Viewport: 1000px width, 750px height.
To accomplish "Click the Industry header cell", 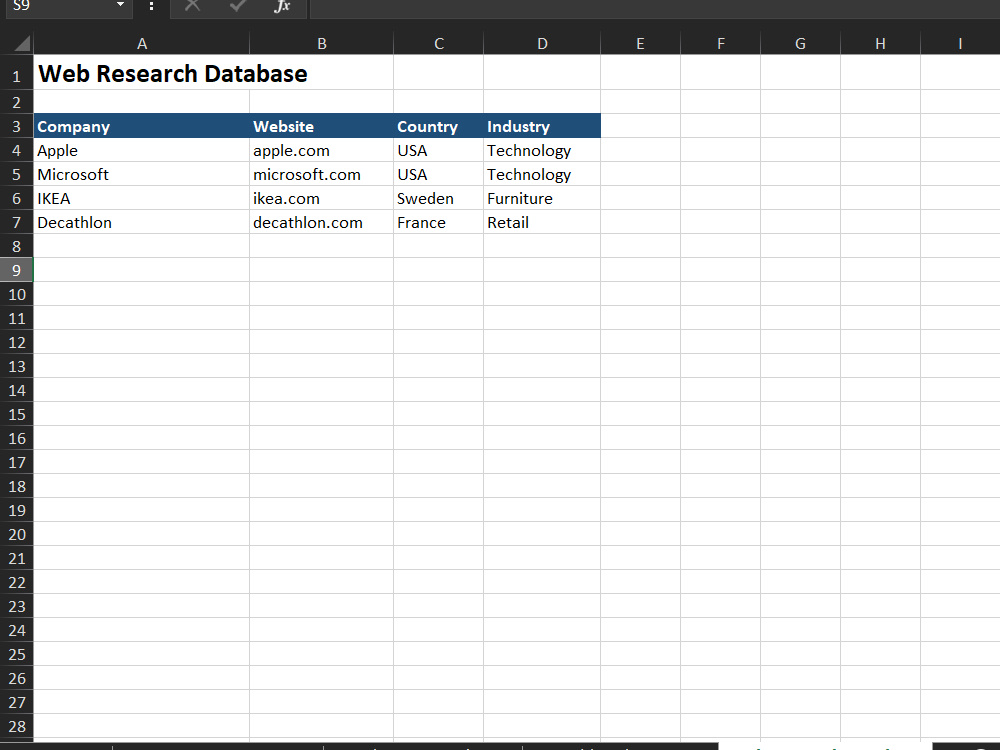I will point(542,126).
